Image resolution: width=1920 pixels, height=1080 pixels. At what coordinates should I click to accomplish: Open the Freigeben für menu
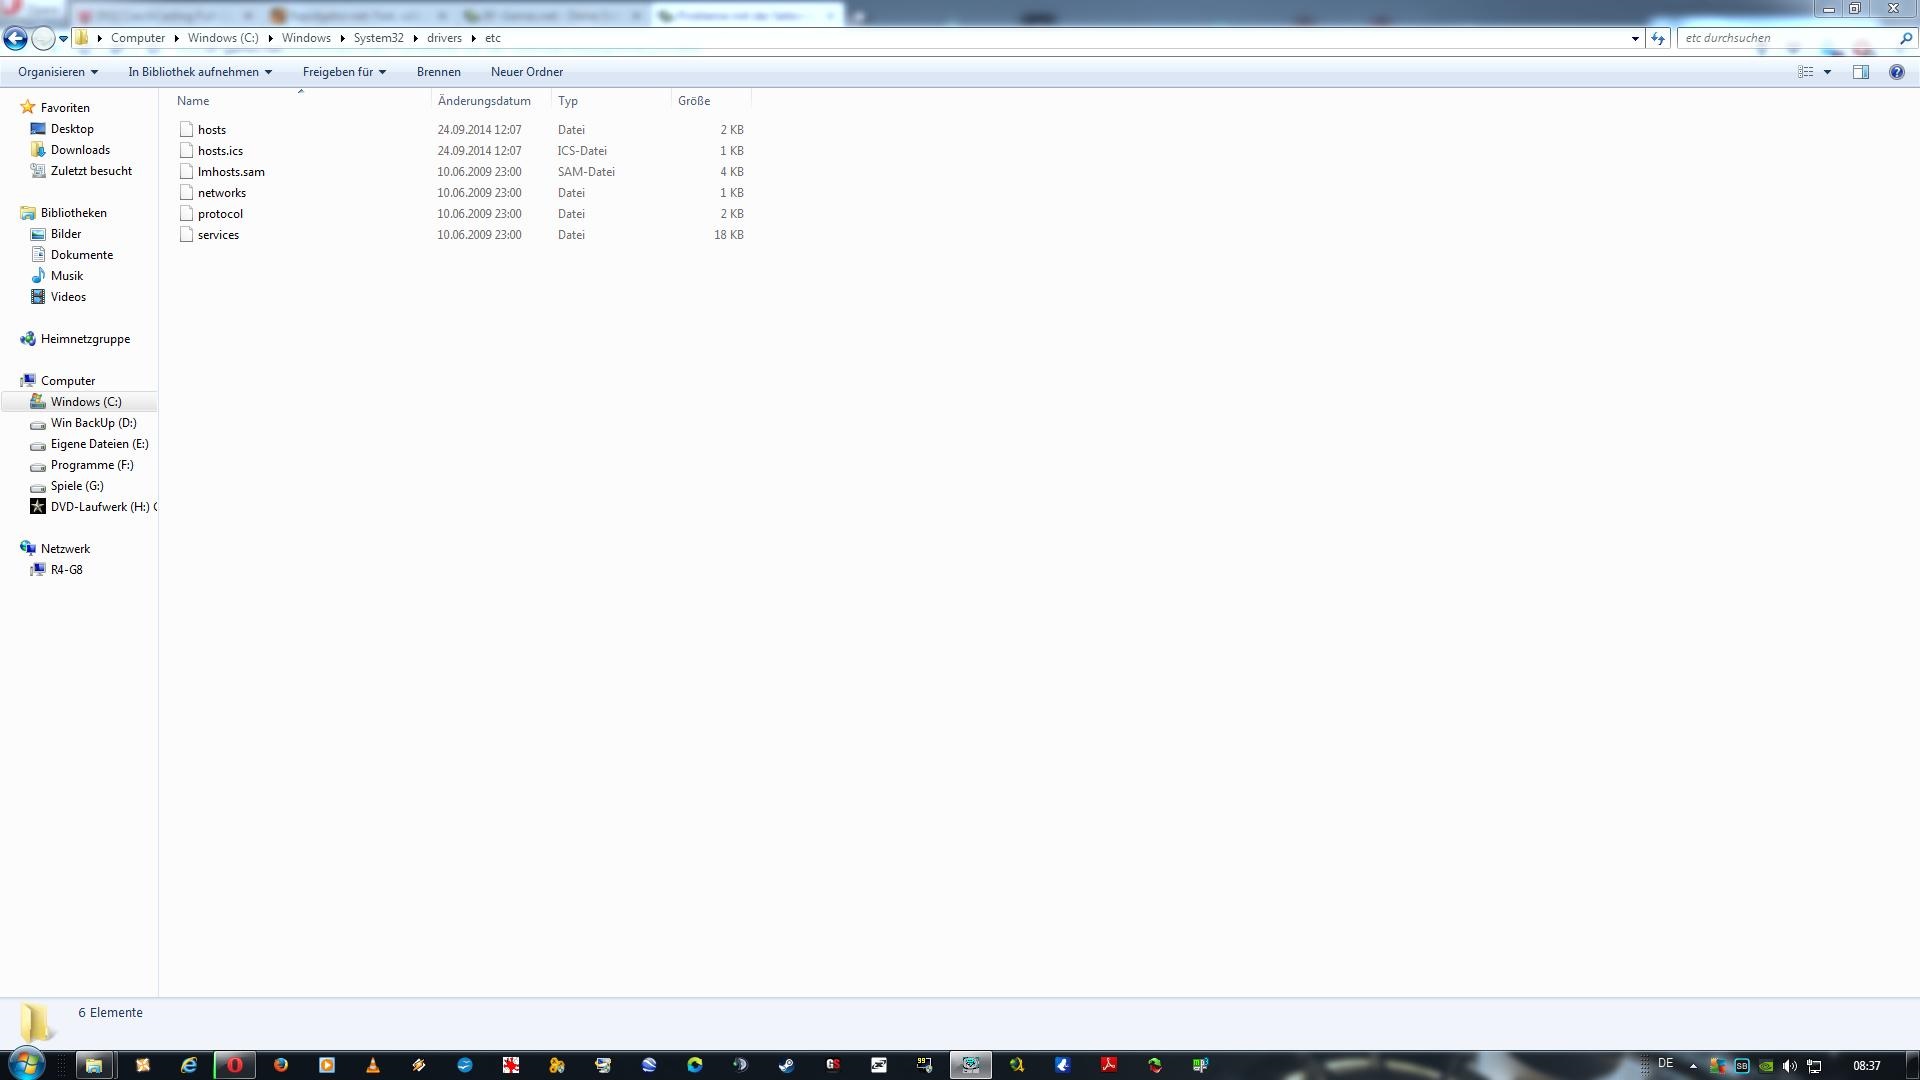344,72
